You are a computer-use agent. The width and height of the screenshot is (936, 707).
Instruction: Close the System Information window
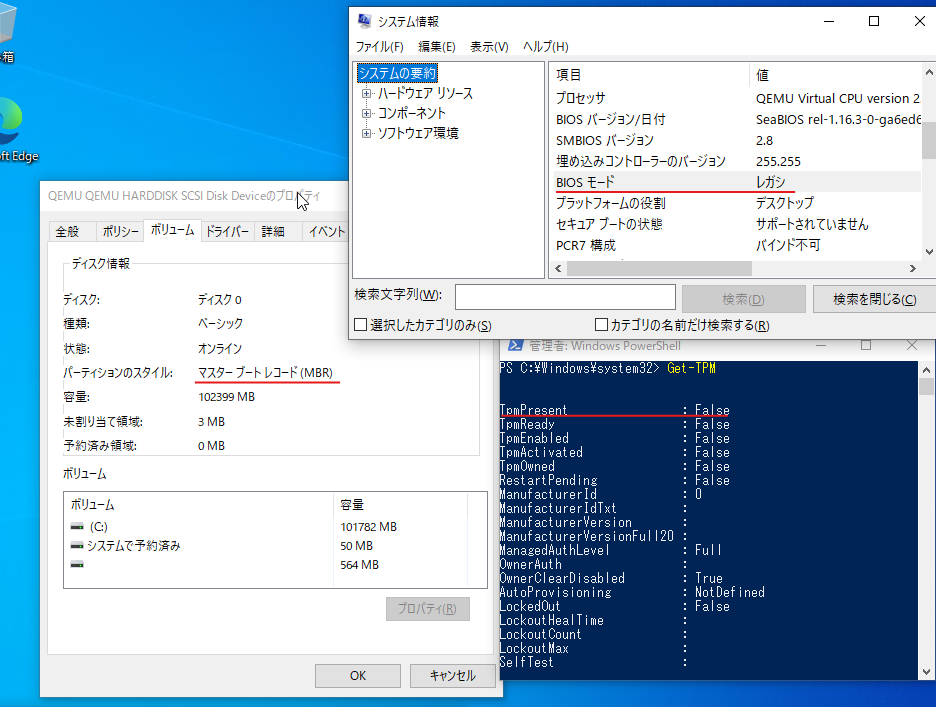[919, 21]
